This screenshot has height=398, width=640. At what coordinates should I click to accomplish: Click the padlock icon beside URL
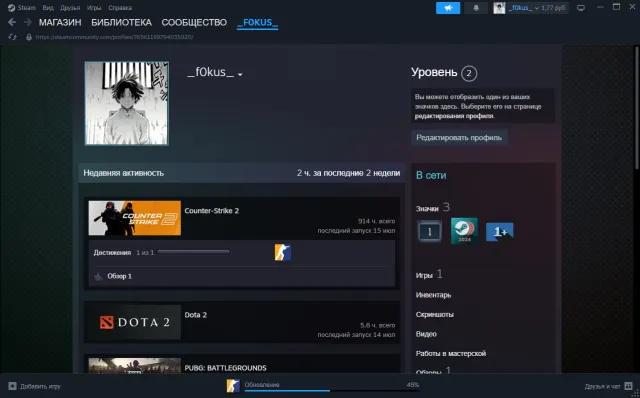(x=29, y=37)
